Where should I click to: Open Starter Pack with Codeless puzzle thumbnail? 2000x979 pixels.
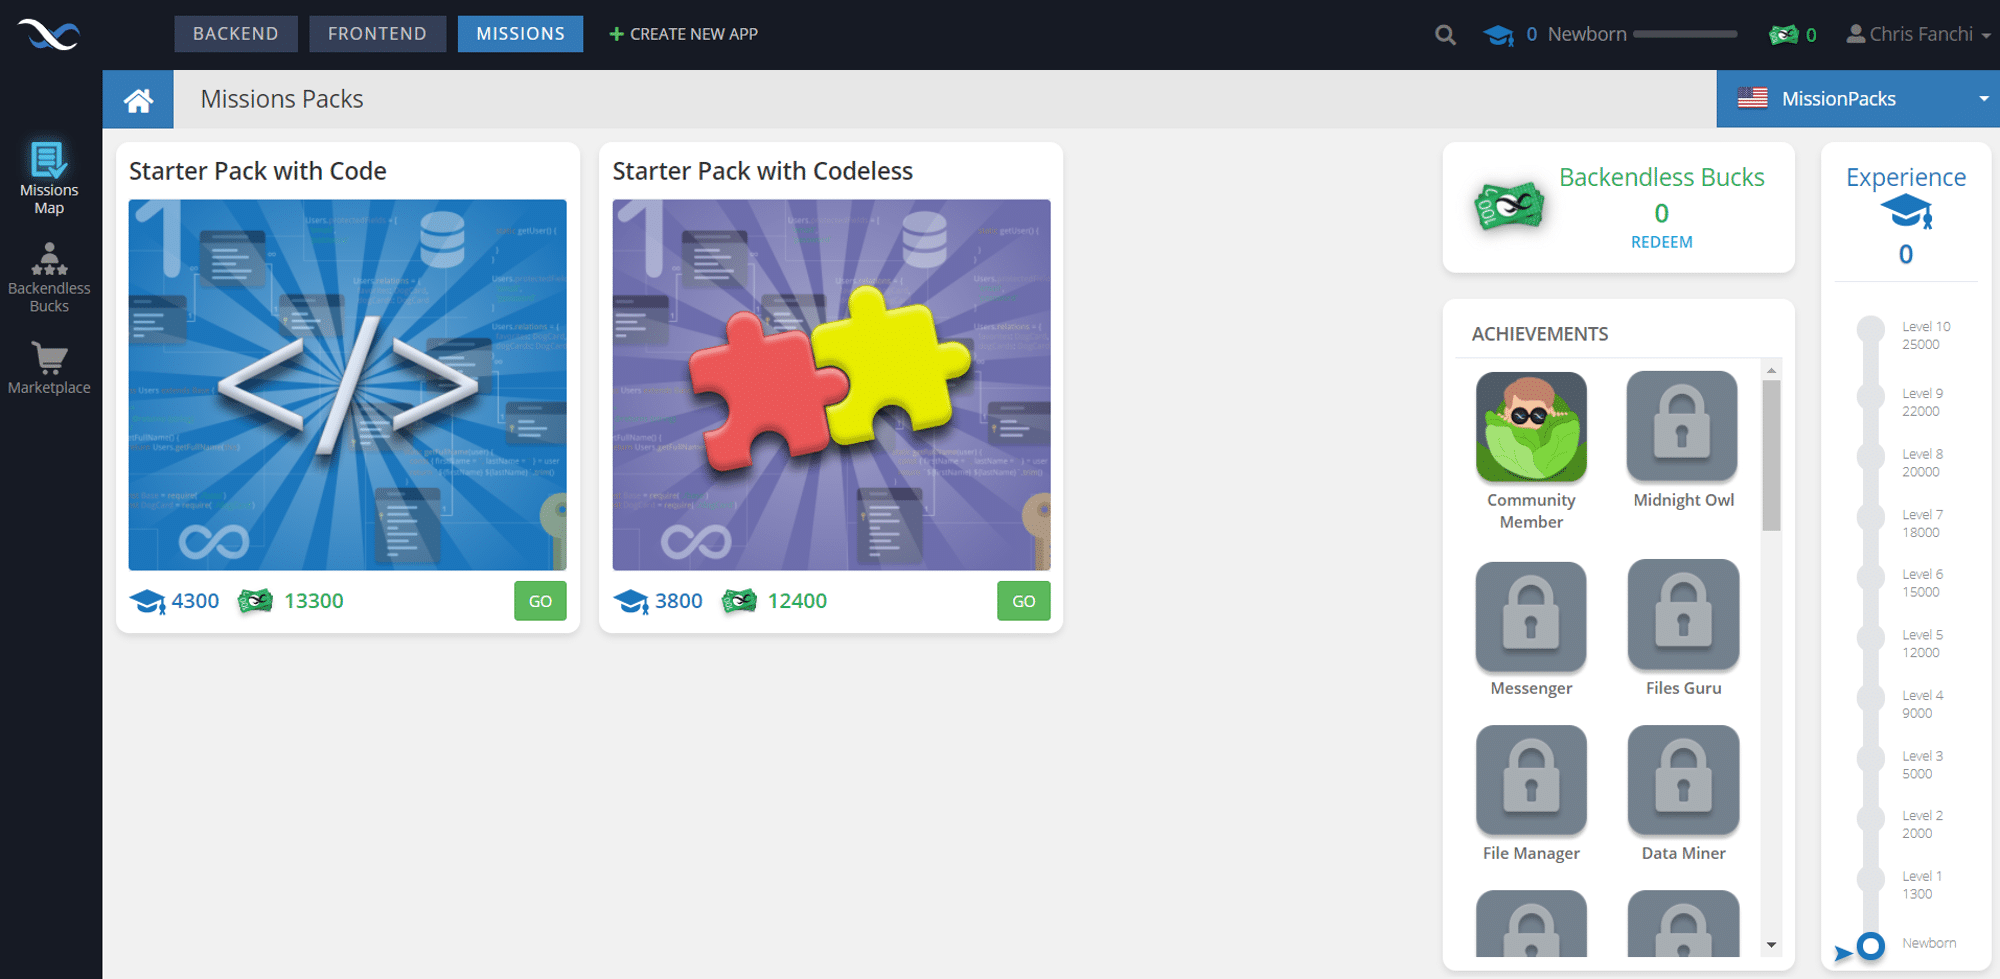[x=831, y=385]
